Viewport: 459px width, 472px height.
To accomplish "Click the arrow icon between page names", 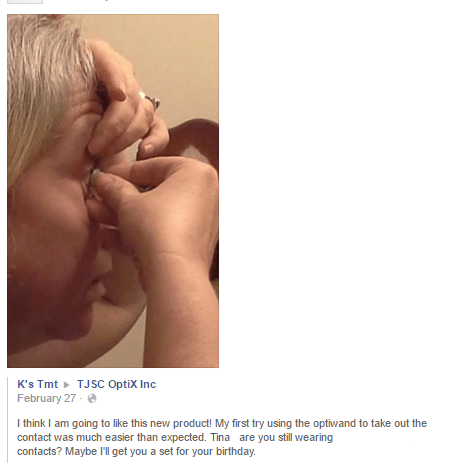I will click(67, 385).
